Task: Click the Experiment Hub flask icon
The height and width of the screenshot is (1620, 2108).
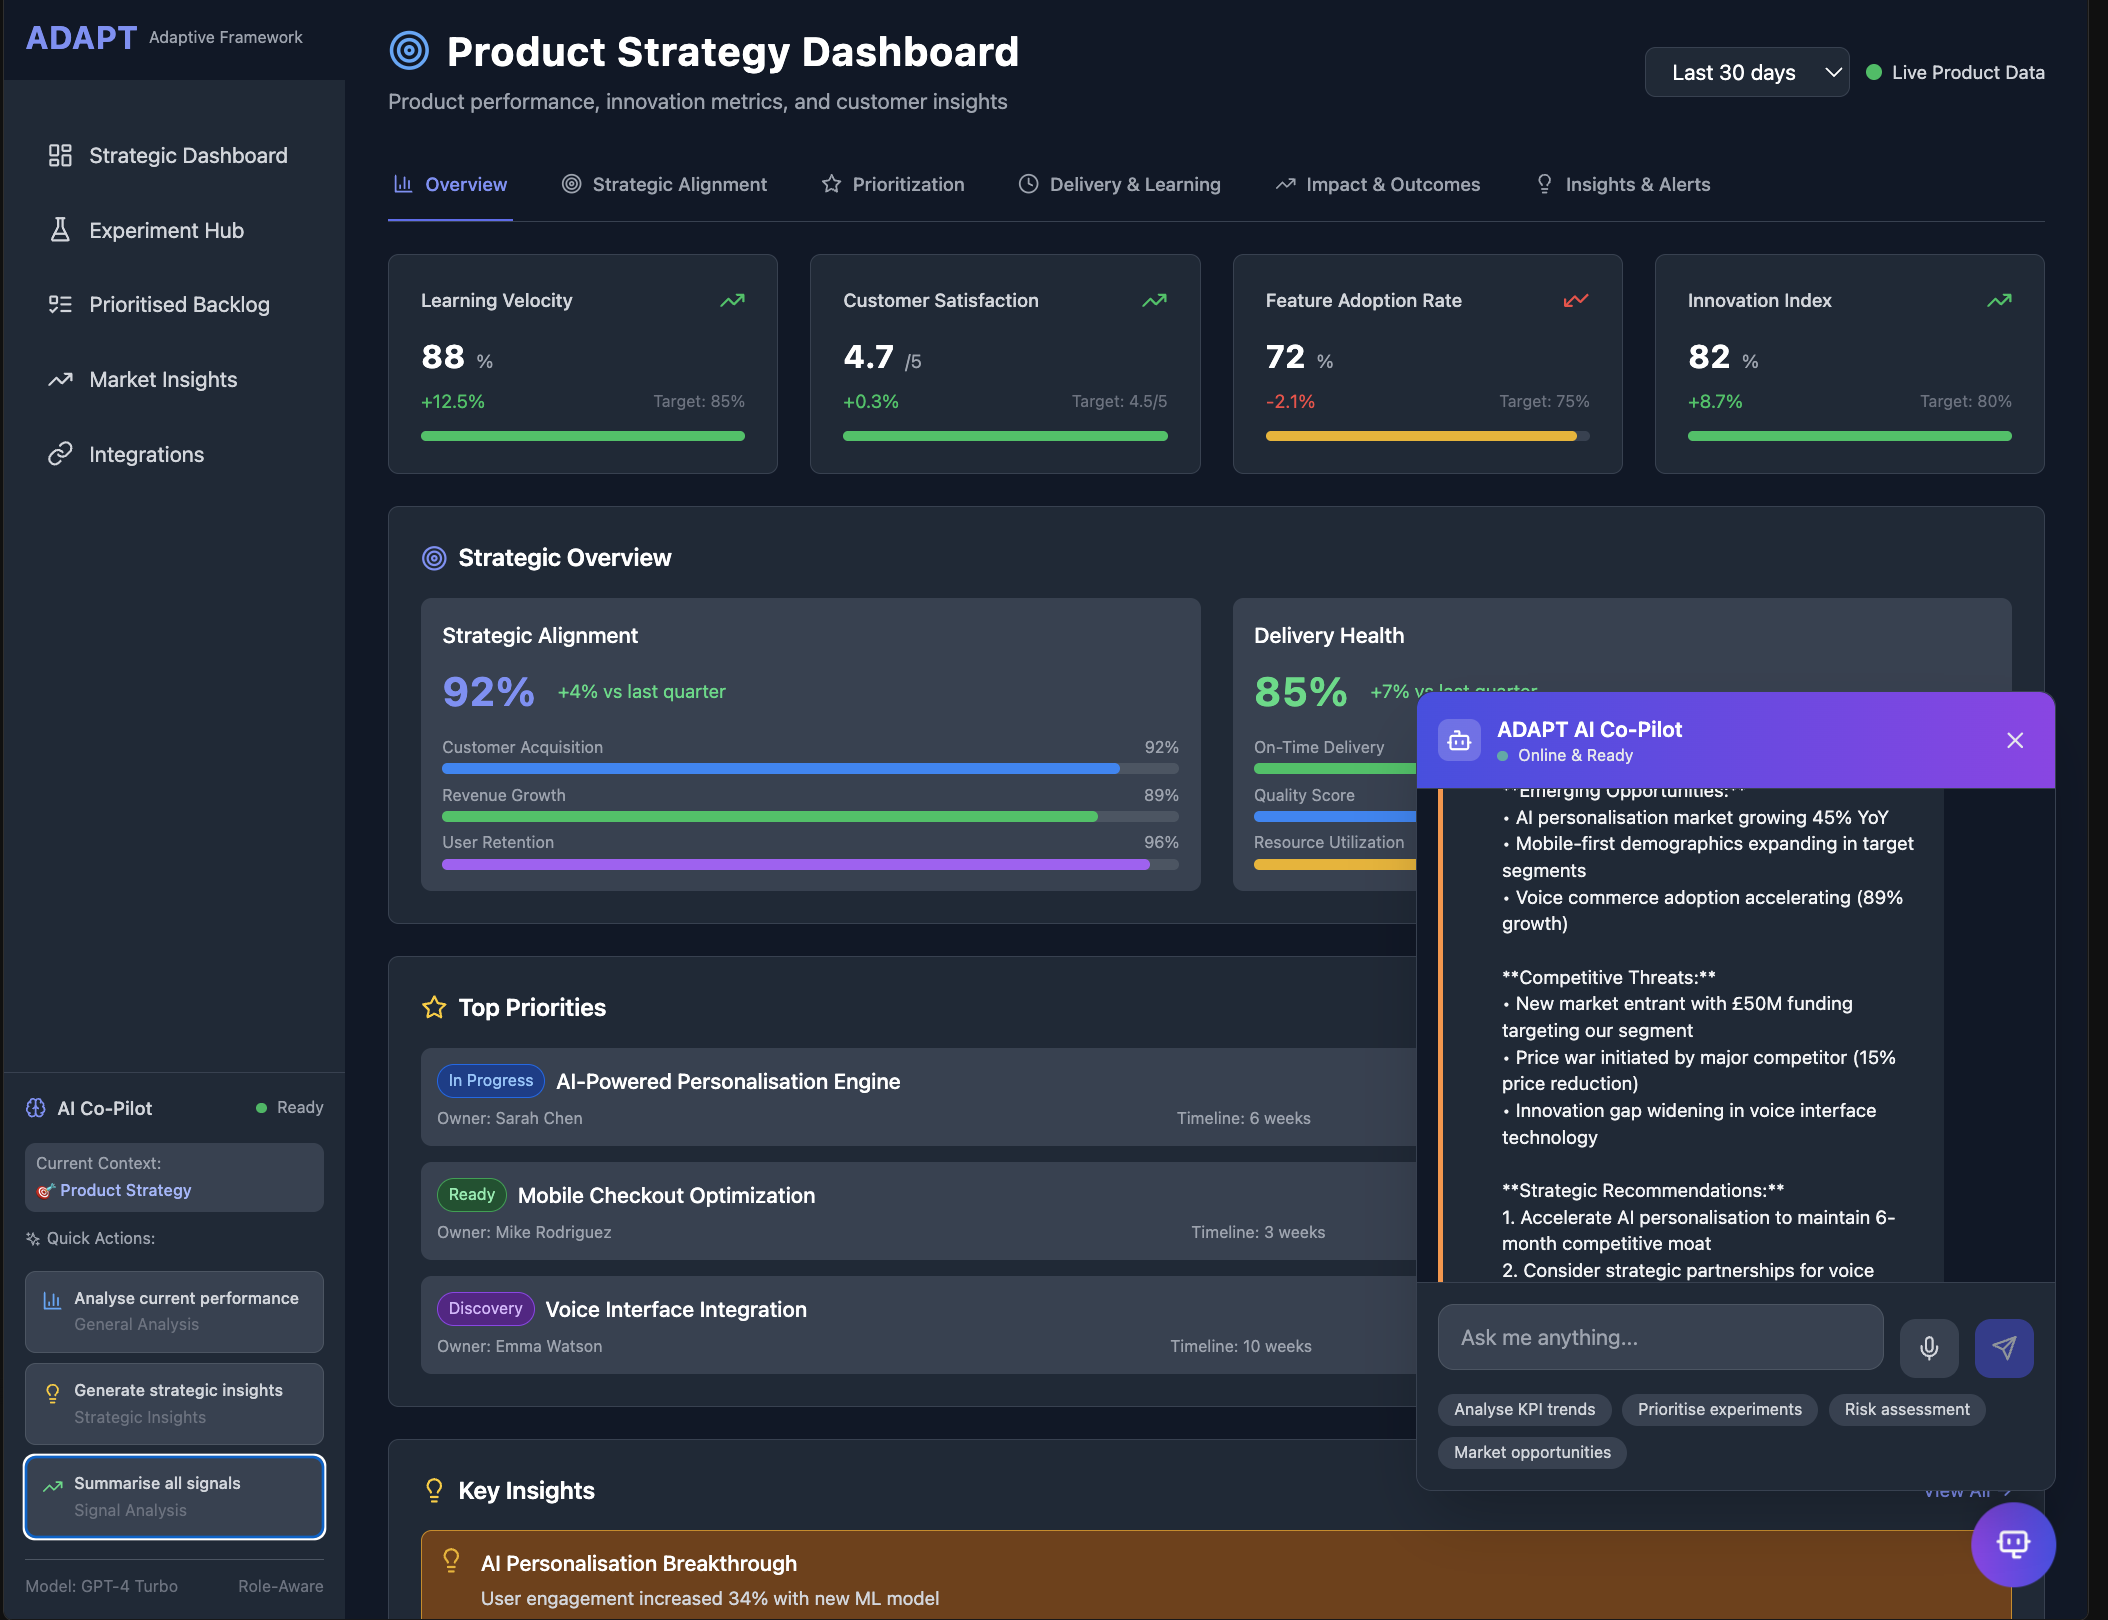Action: pyautogui.click(x=60, y=230)
